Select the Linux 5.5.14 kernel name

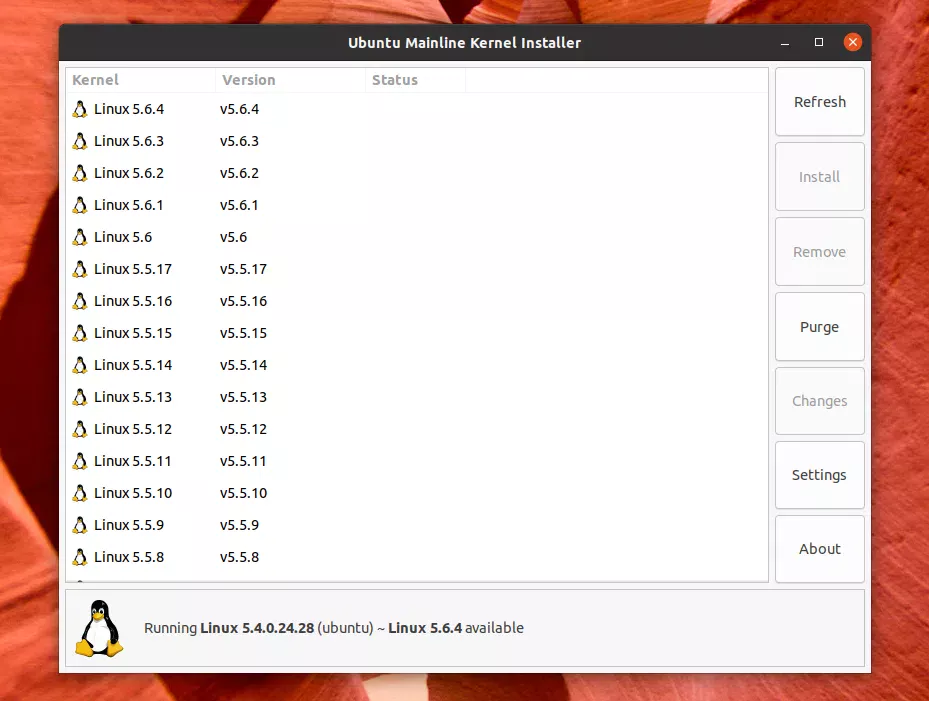click(133, 365)
